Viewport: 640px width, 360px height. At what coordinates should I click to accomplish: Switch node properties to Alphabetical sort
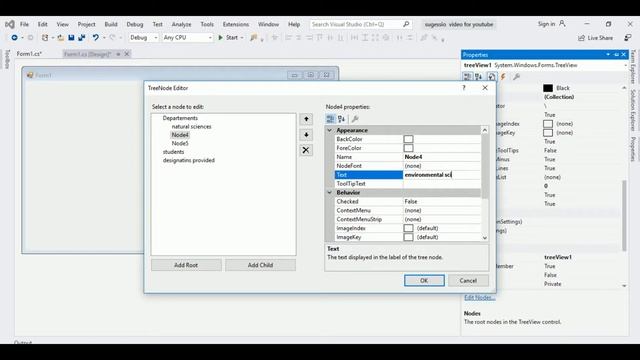(342, 119)
